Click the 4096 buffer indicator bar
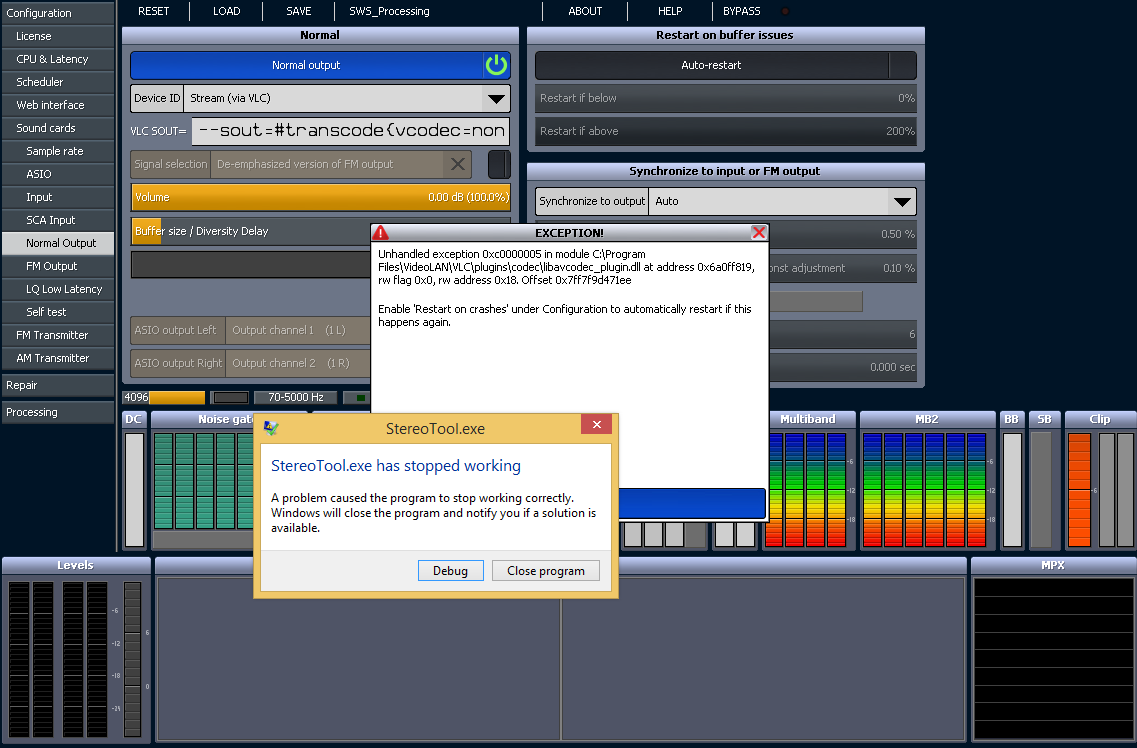The width and height of the screenshot is (1137, 748). (x=164, y=397)
